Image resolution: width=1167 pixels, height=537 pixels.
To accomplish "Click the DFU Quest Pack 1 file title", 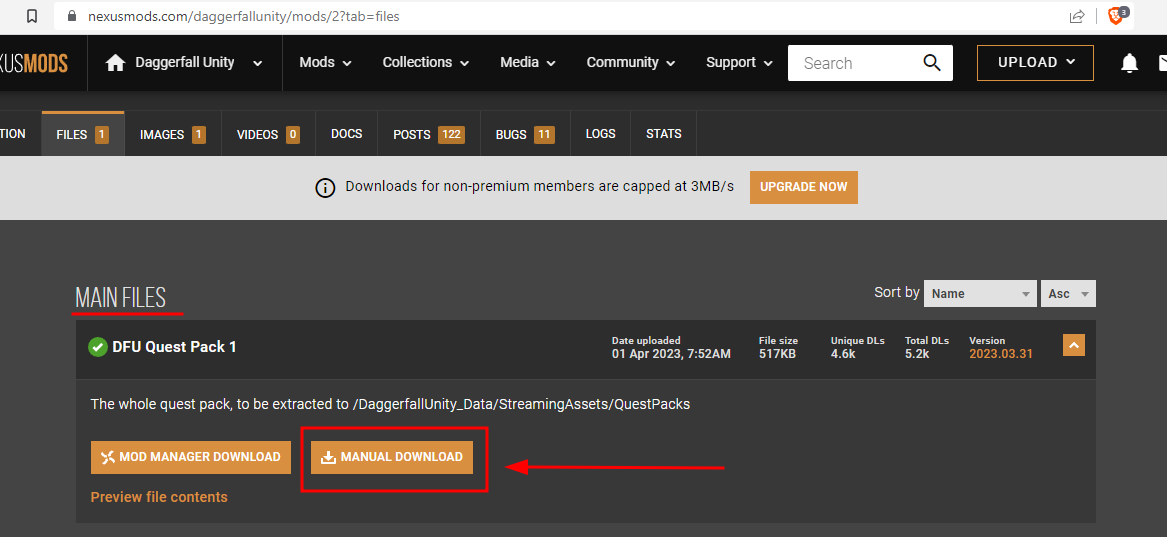I will (174, 347).
